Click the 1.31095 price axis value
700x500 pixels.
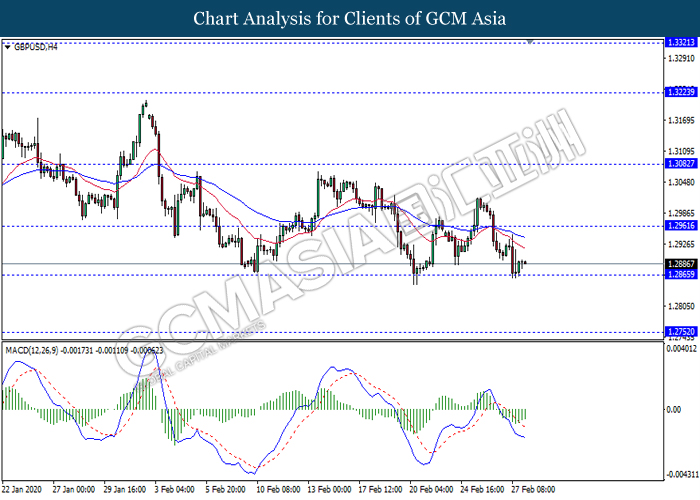(x=682, y=151)
